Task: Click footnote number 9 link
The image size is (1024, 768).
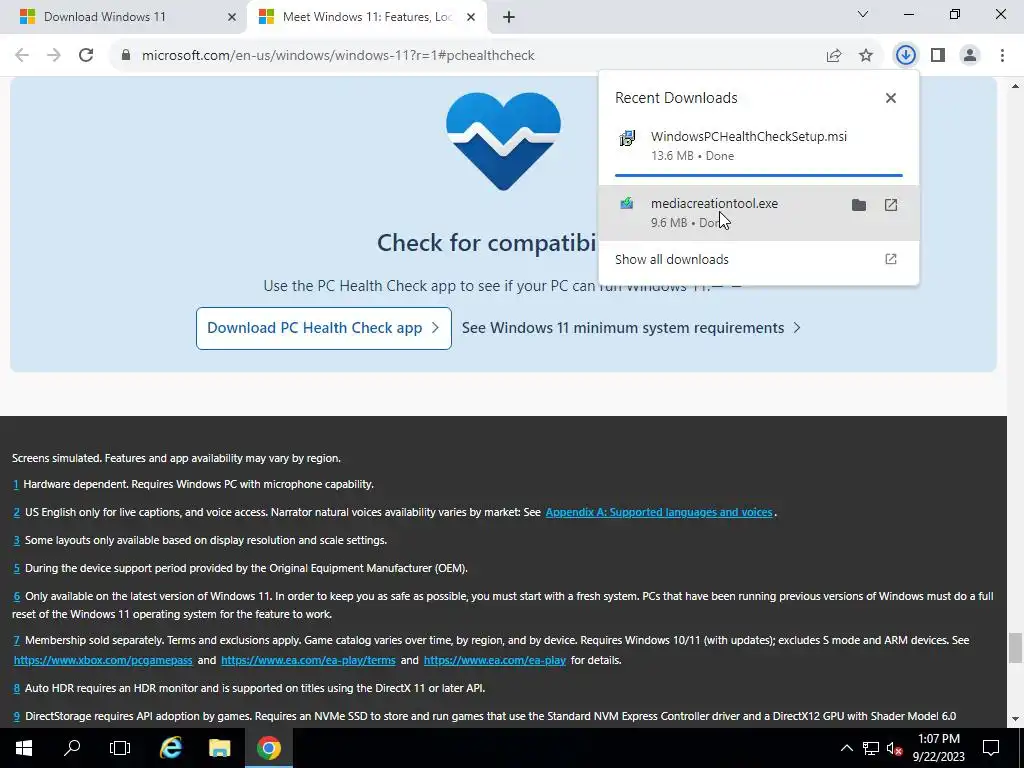Action: [x=16, y=716]
